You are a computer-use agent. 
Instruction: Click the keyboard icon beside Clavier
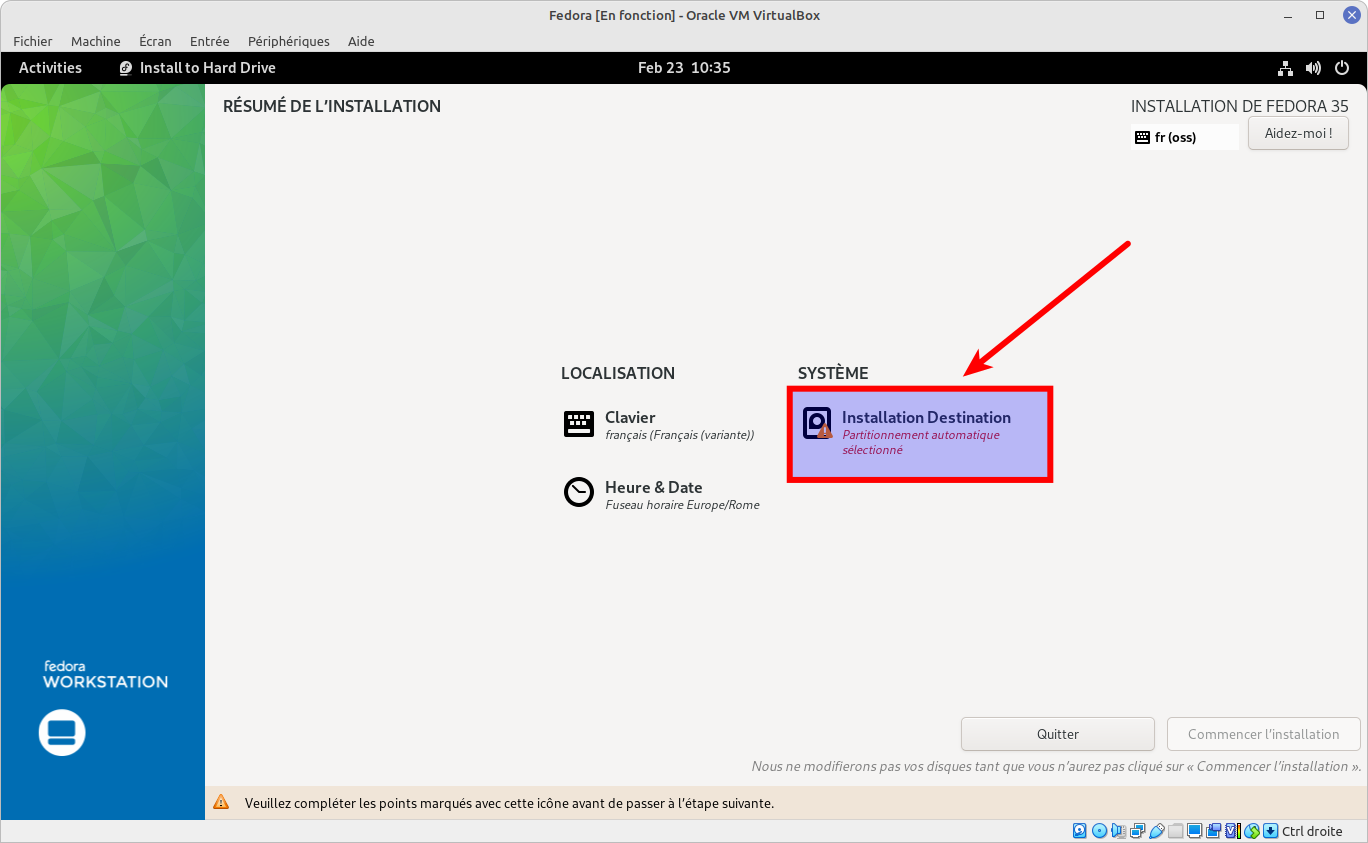pyautogui.click(x=579, y=424)
